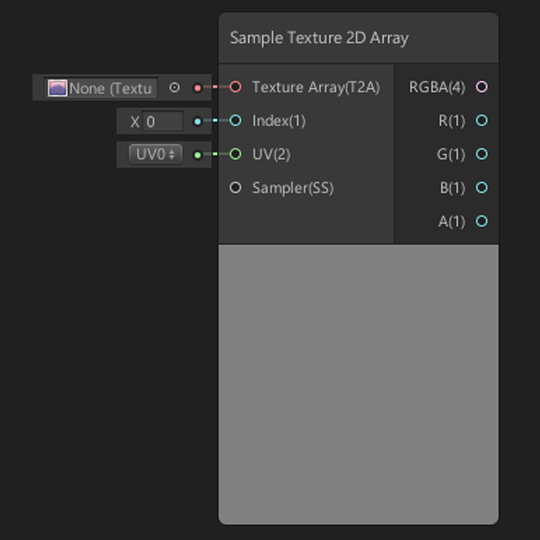This screenshot has width=540, height=540.
Task: Click the X label of the index field
Action: click(x=135, y=122)
